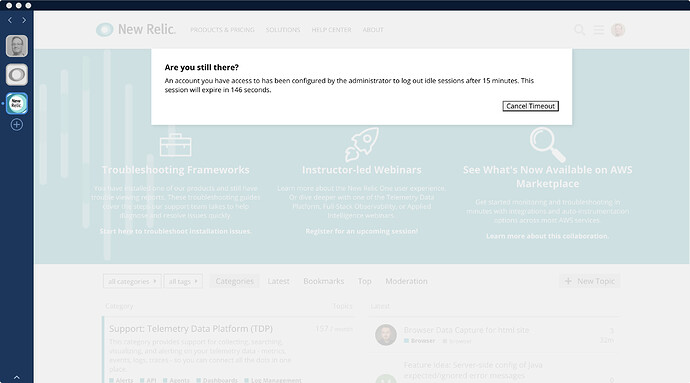Click Start here to troubleshoot installation issues
This screenshot has height=383, width=690.
176,231
